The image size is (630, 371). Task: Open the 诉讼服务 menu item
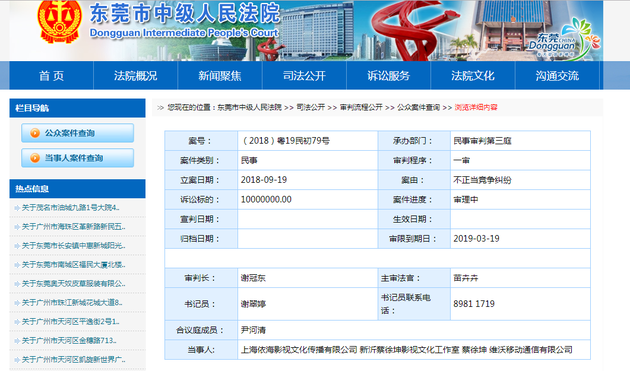coord(389,76)
